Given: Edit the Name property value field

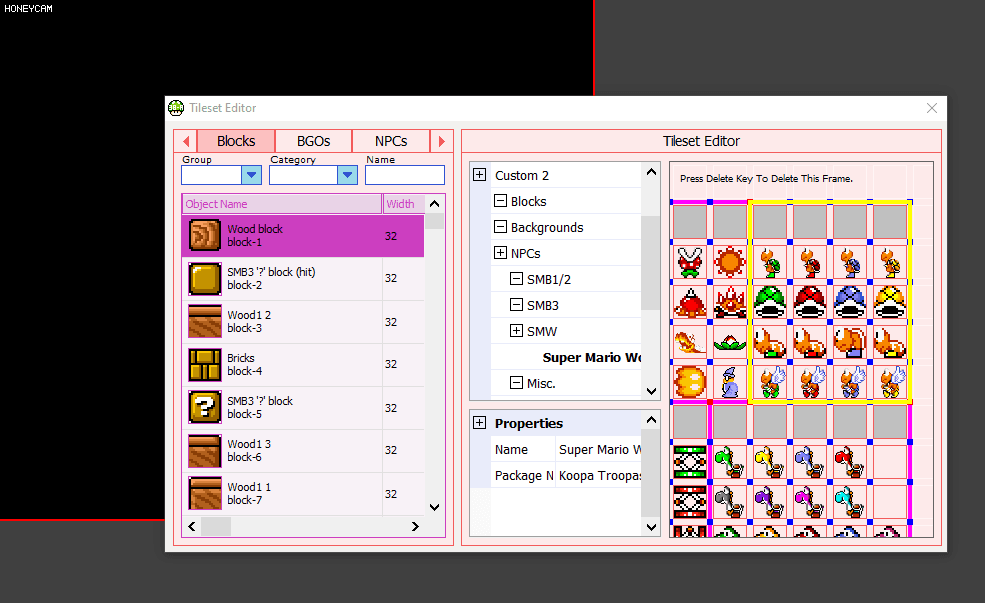Looking at the screenshot, I should pyautogui.click(x=599, y=449).
